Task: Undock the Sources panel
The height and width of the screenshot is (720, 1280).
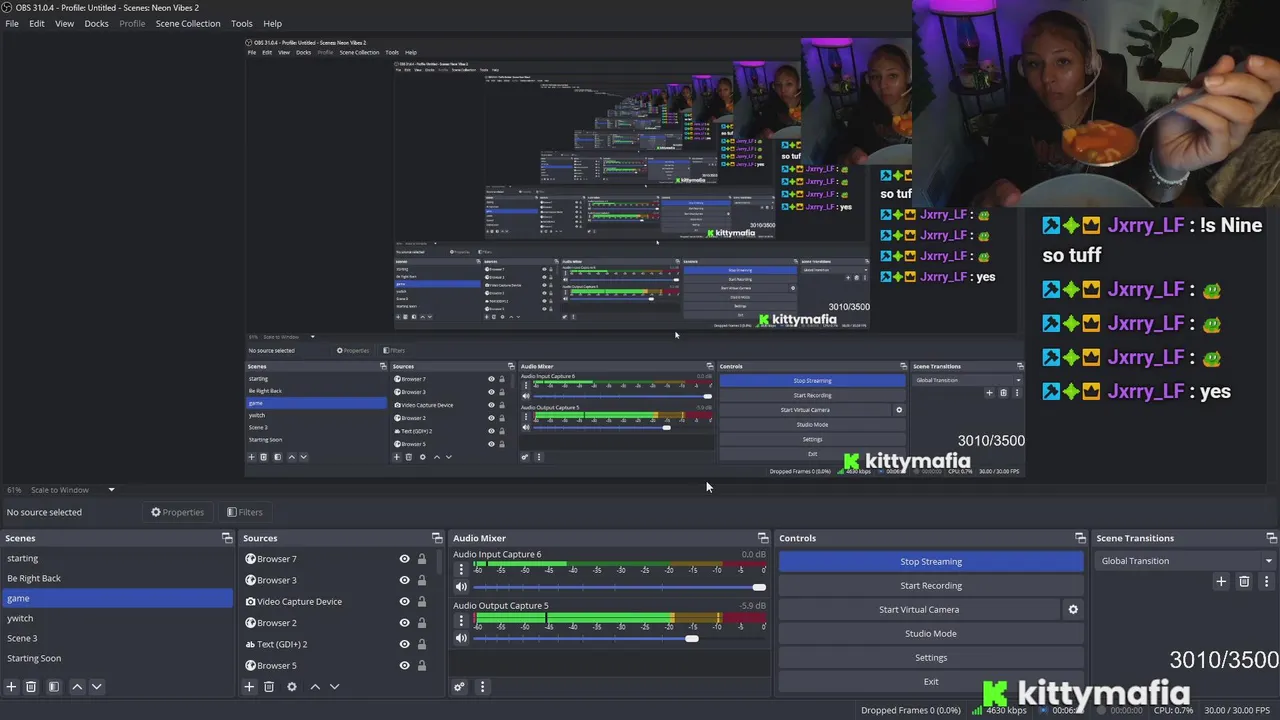Action: pyautogui.click(x=437, y=538)
